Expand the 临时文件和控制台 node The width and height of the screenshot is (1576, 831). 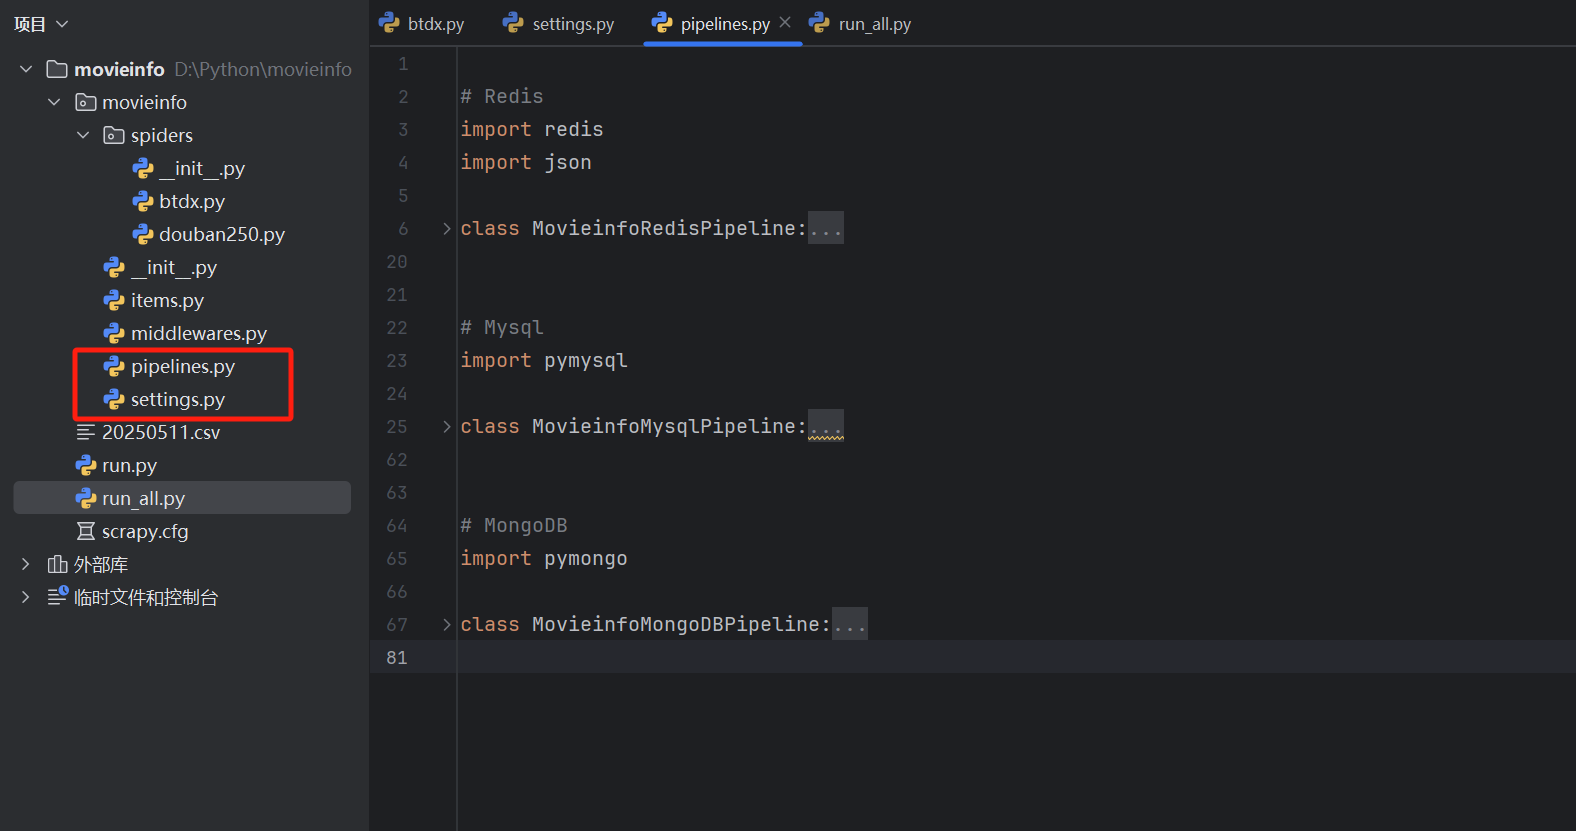26,597
